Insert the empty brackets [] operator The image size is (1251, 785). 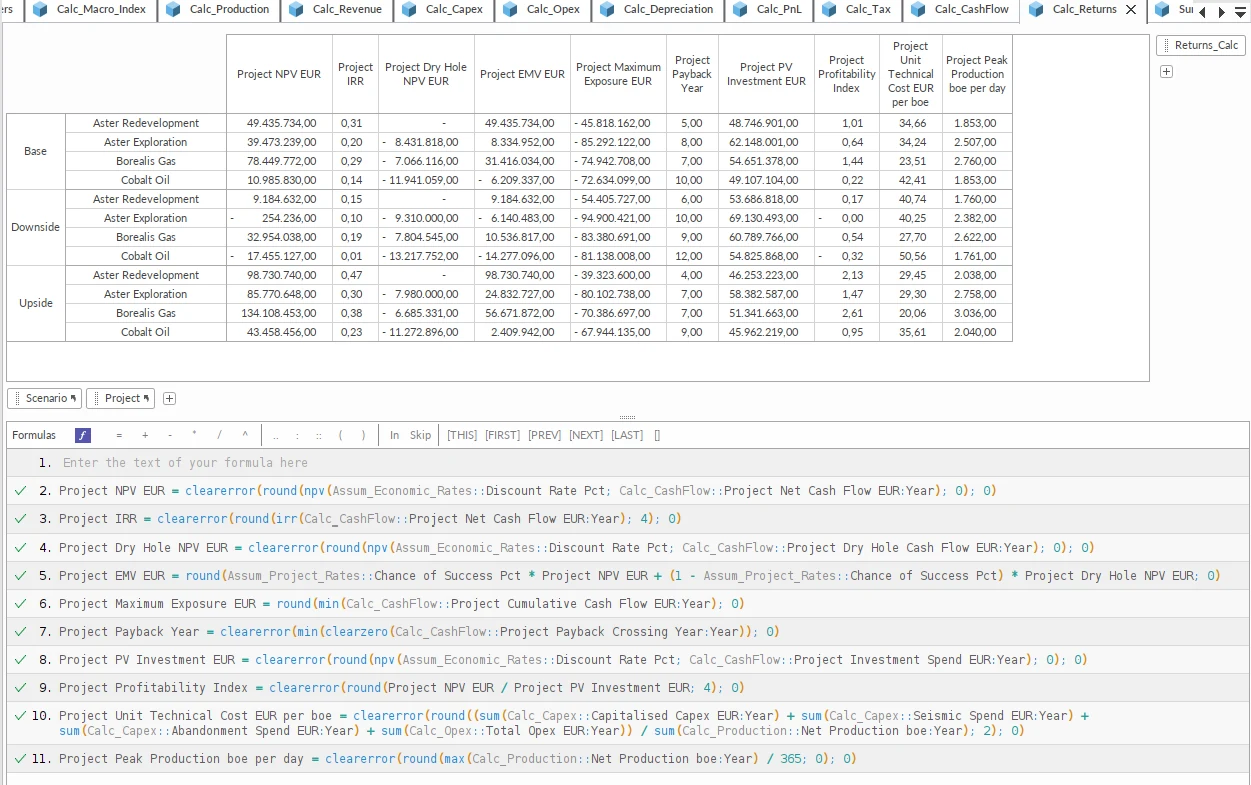(x=657, y=435)
